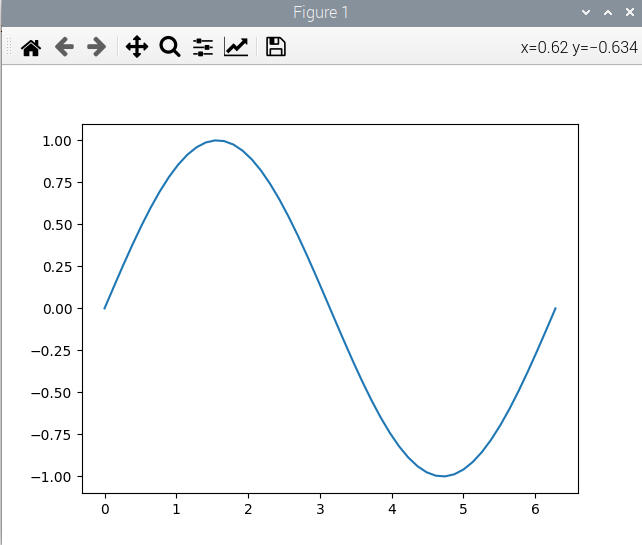Save the figure with the floppy disk icon
642x545 pixels.
[276, 47]
